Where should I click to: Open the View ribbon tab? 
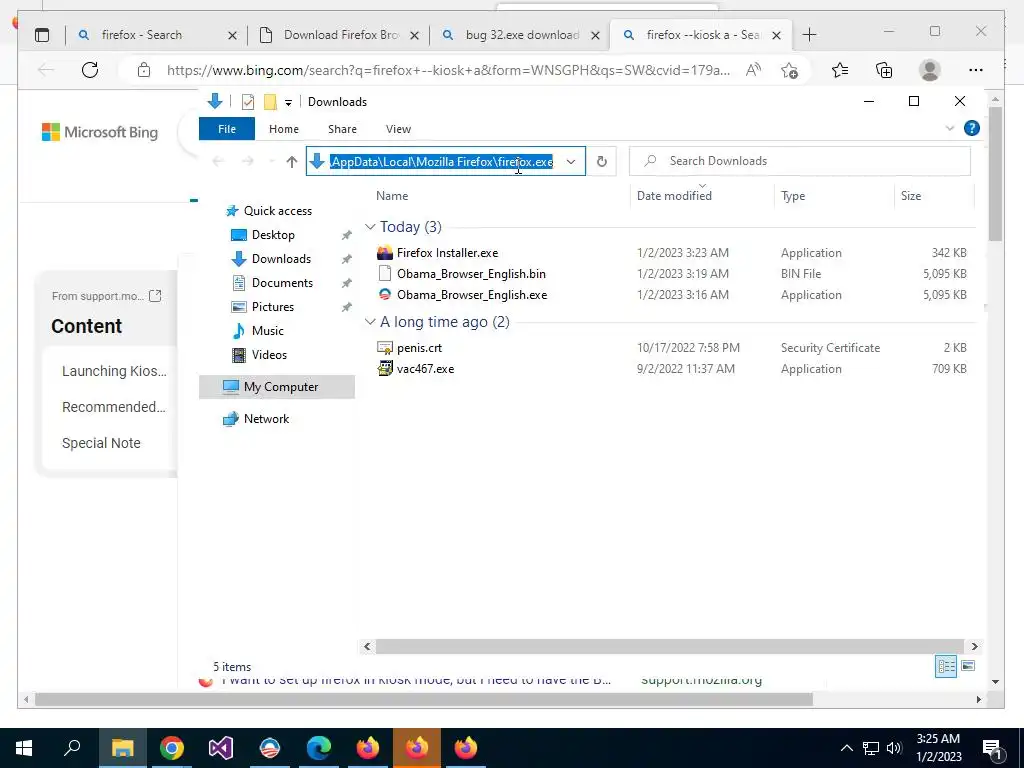coord(398,129)
